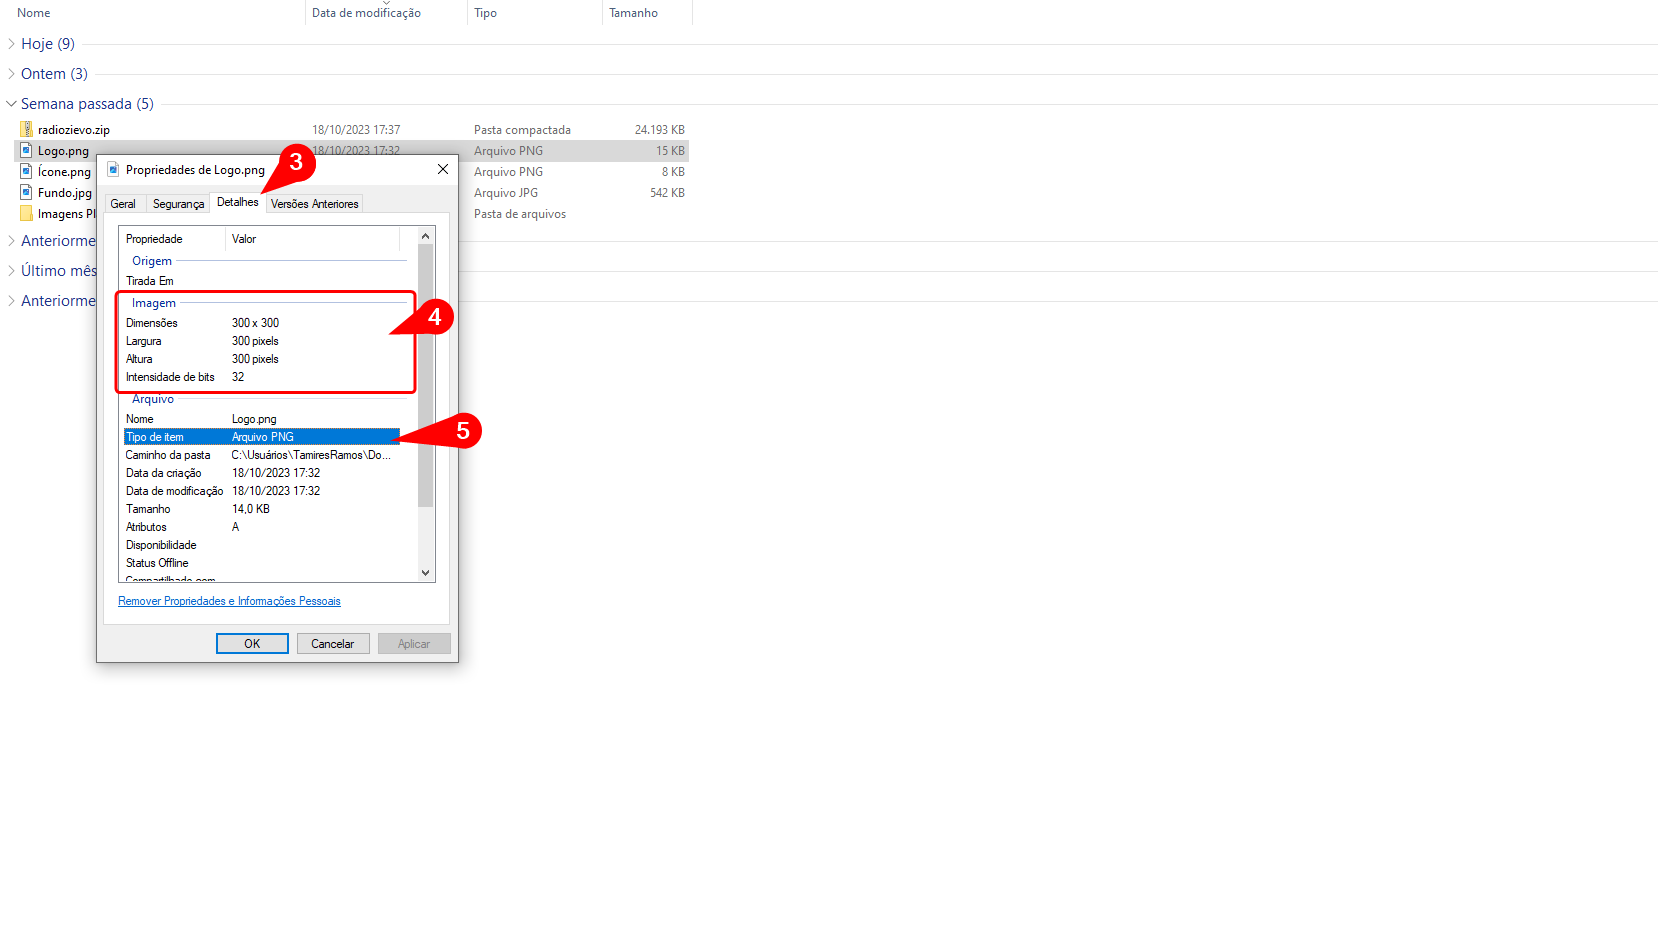This screenshot has width=1665, height=928.
Task: Expand the Ontem (3) group
Action: tap(11, 74)
